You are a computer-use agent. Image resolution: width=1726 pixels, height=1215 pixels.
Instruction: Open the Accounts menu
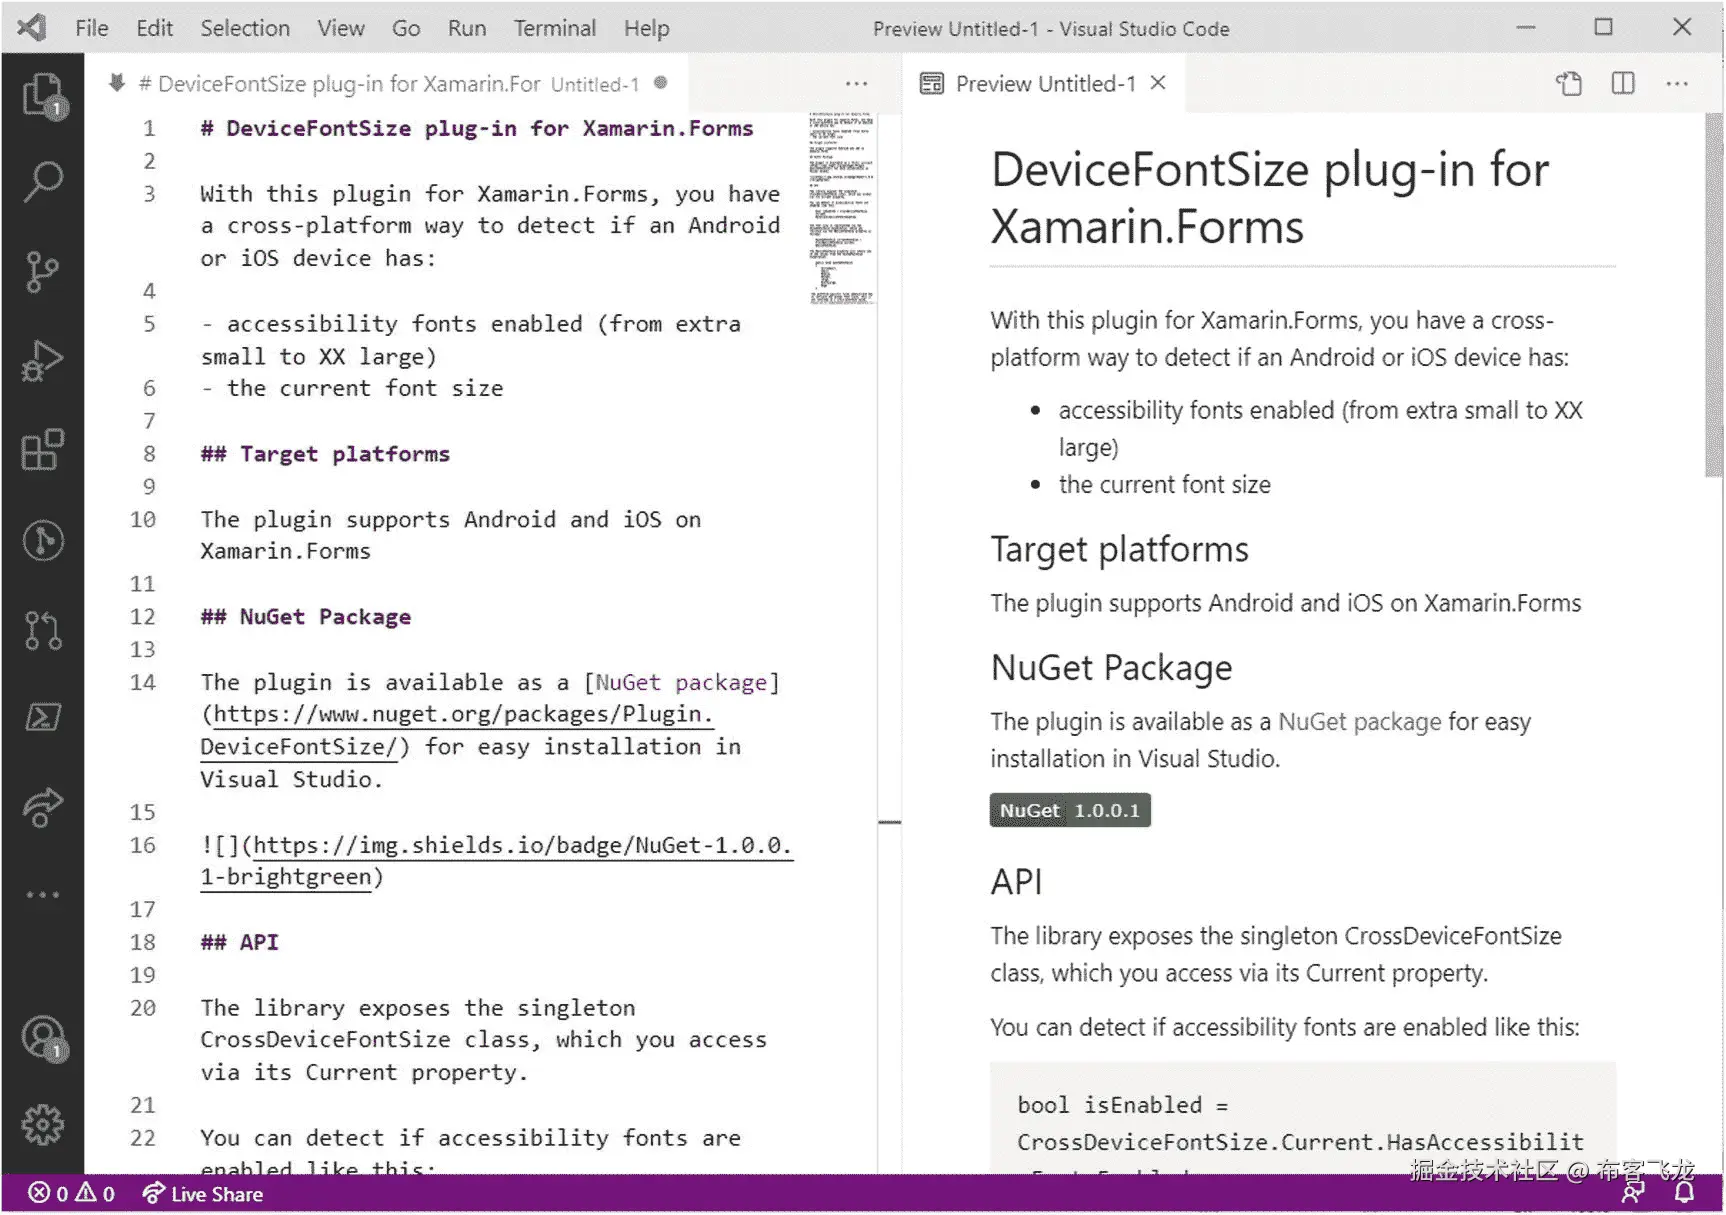click(x=43, y=1038)
